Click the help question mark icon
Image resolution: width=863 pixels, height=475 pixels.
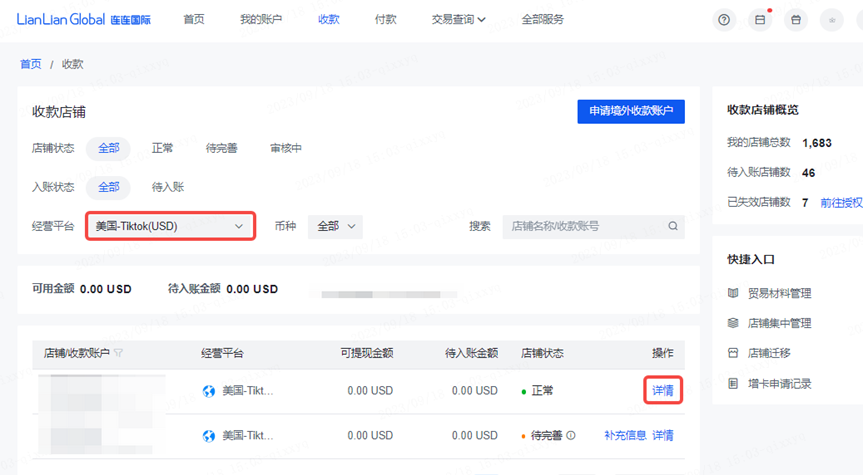click(724, 19)
